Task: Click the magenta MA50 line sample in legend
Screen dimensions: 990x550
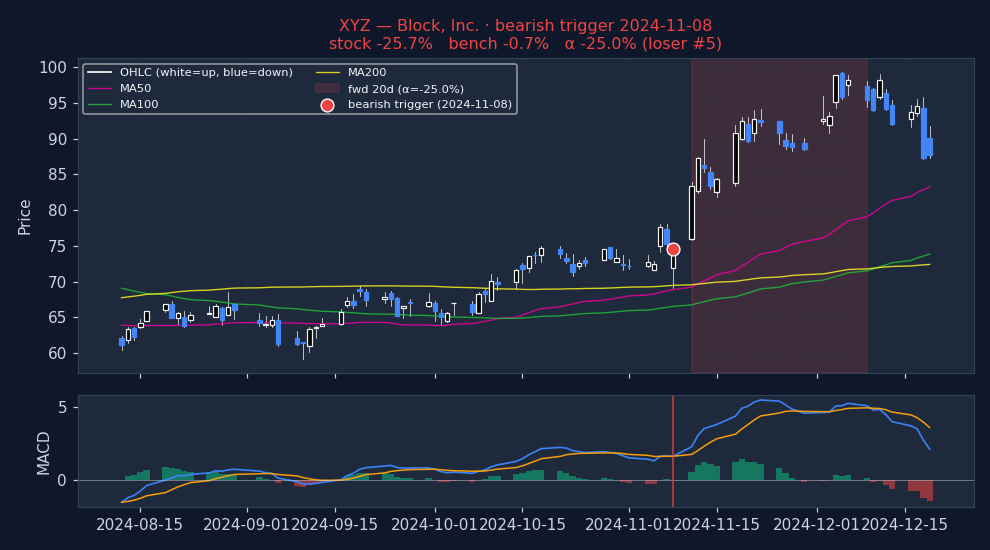Action: point(99,88)
